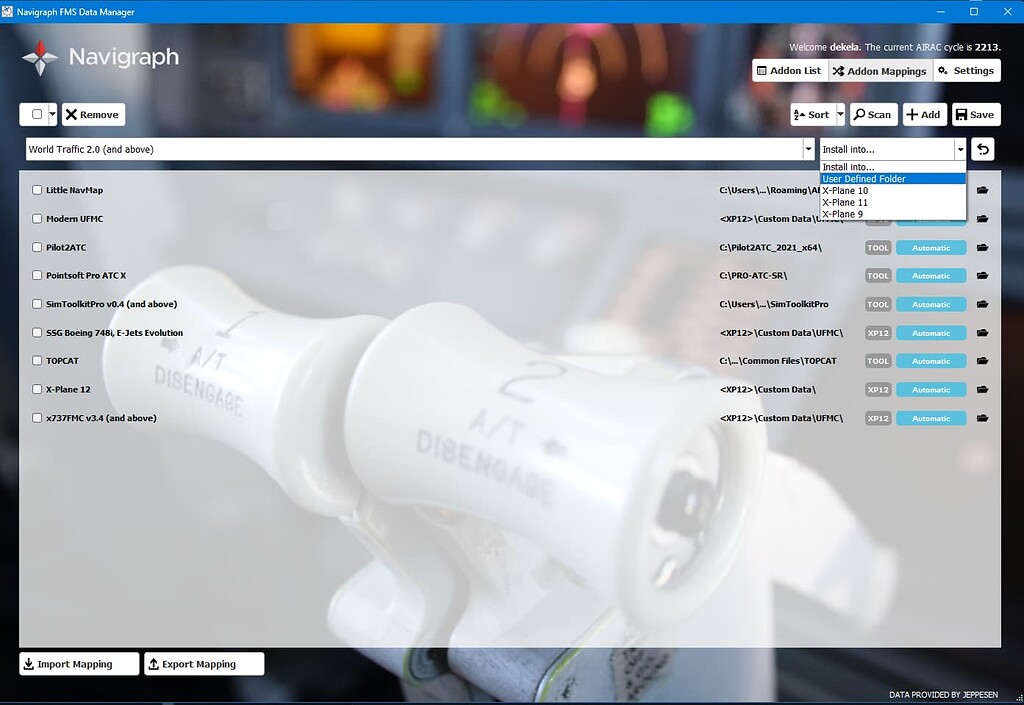Click the Remove button

pyautogui.click(x=93, y=113)
